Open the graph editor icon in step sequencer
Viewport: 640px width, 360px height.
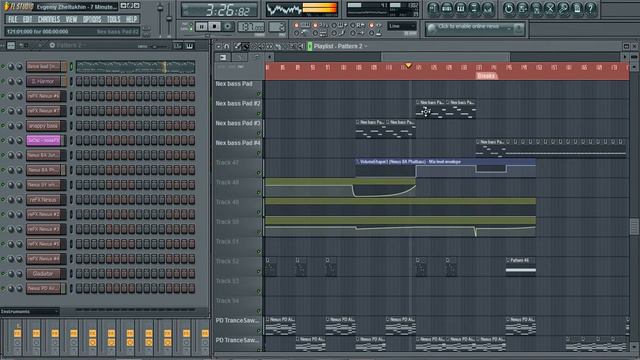pyautogui.click(x=178, y=46)
